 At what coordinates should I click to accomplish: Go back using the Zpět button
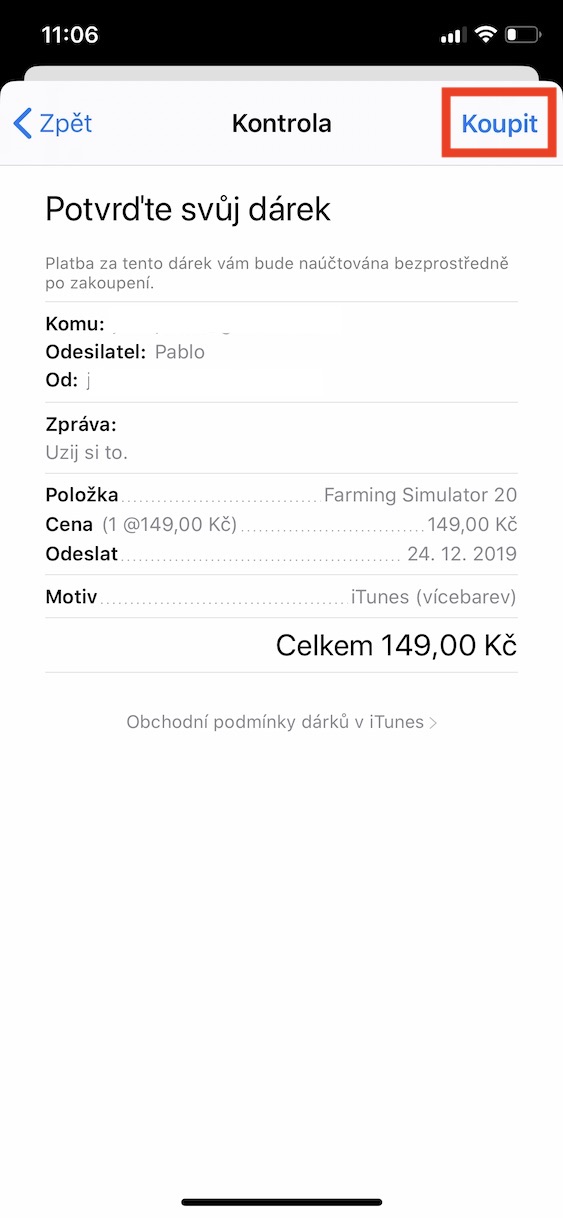pos(53,123)
